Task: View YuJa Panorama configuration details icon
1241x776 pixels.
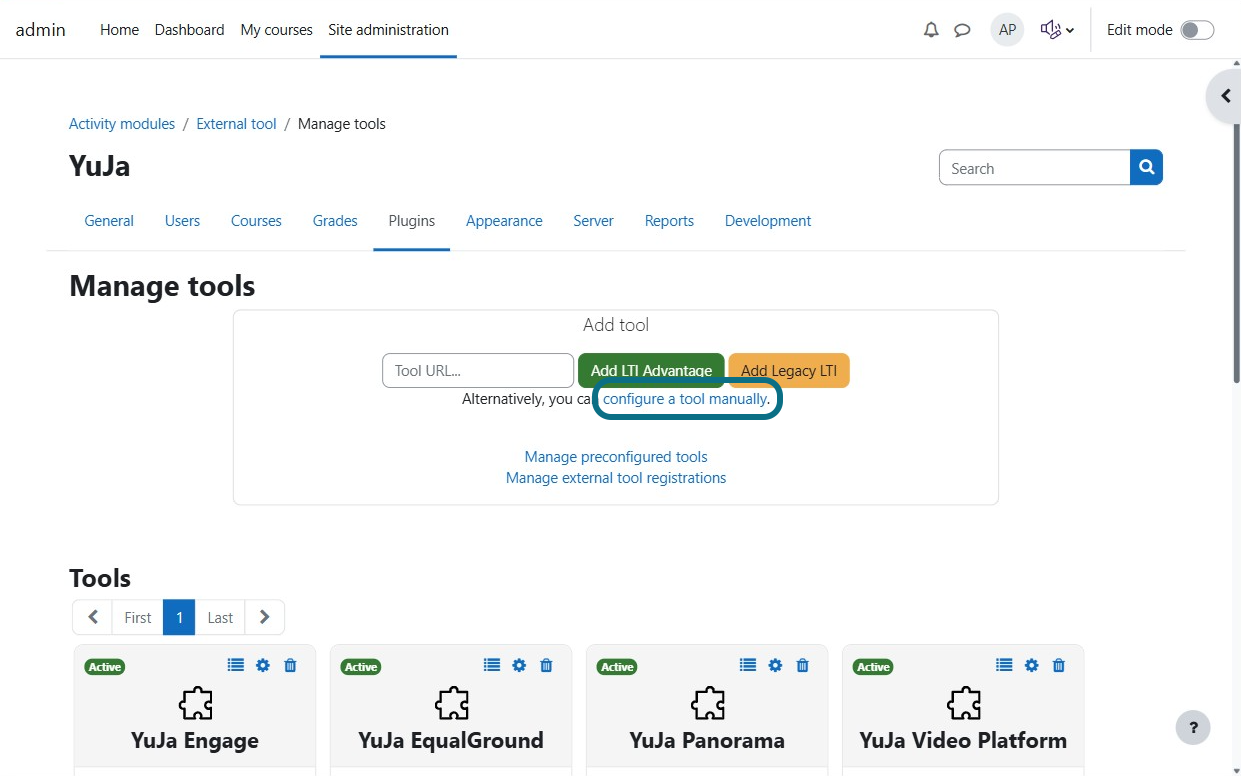Action: [748, 664]
